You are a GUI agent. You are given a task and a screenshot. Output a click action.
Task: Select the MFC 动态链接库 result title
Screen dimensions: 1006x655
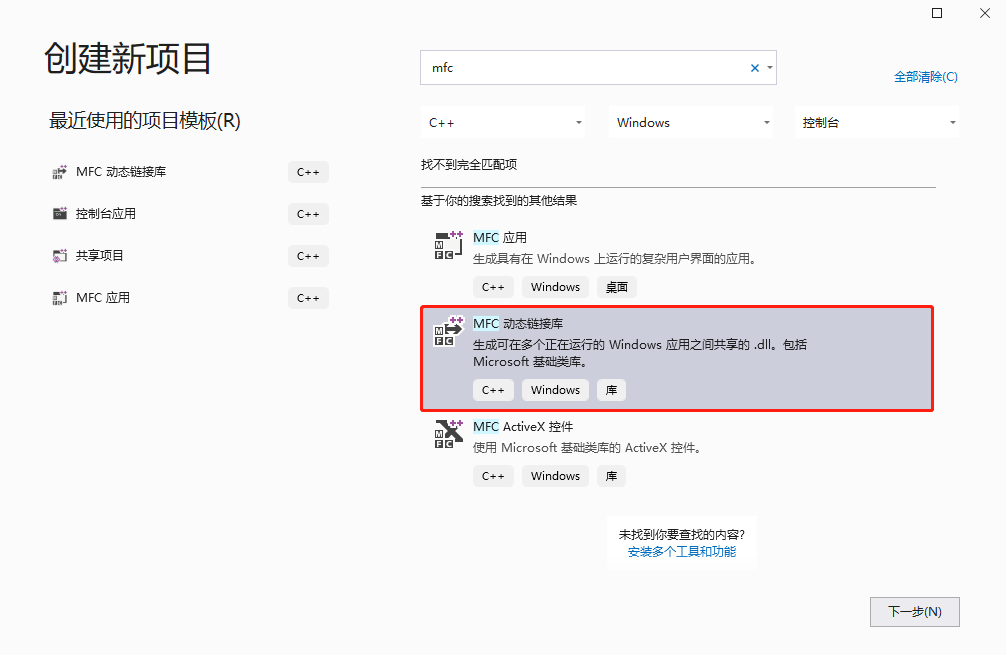pyautogui.click(x=518, y=324)
